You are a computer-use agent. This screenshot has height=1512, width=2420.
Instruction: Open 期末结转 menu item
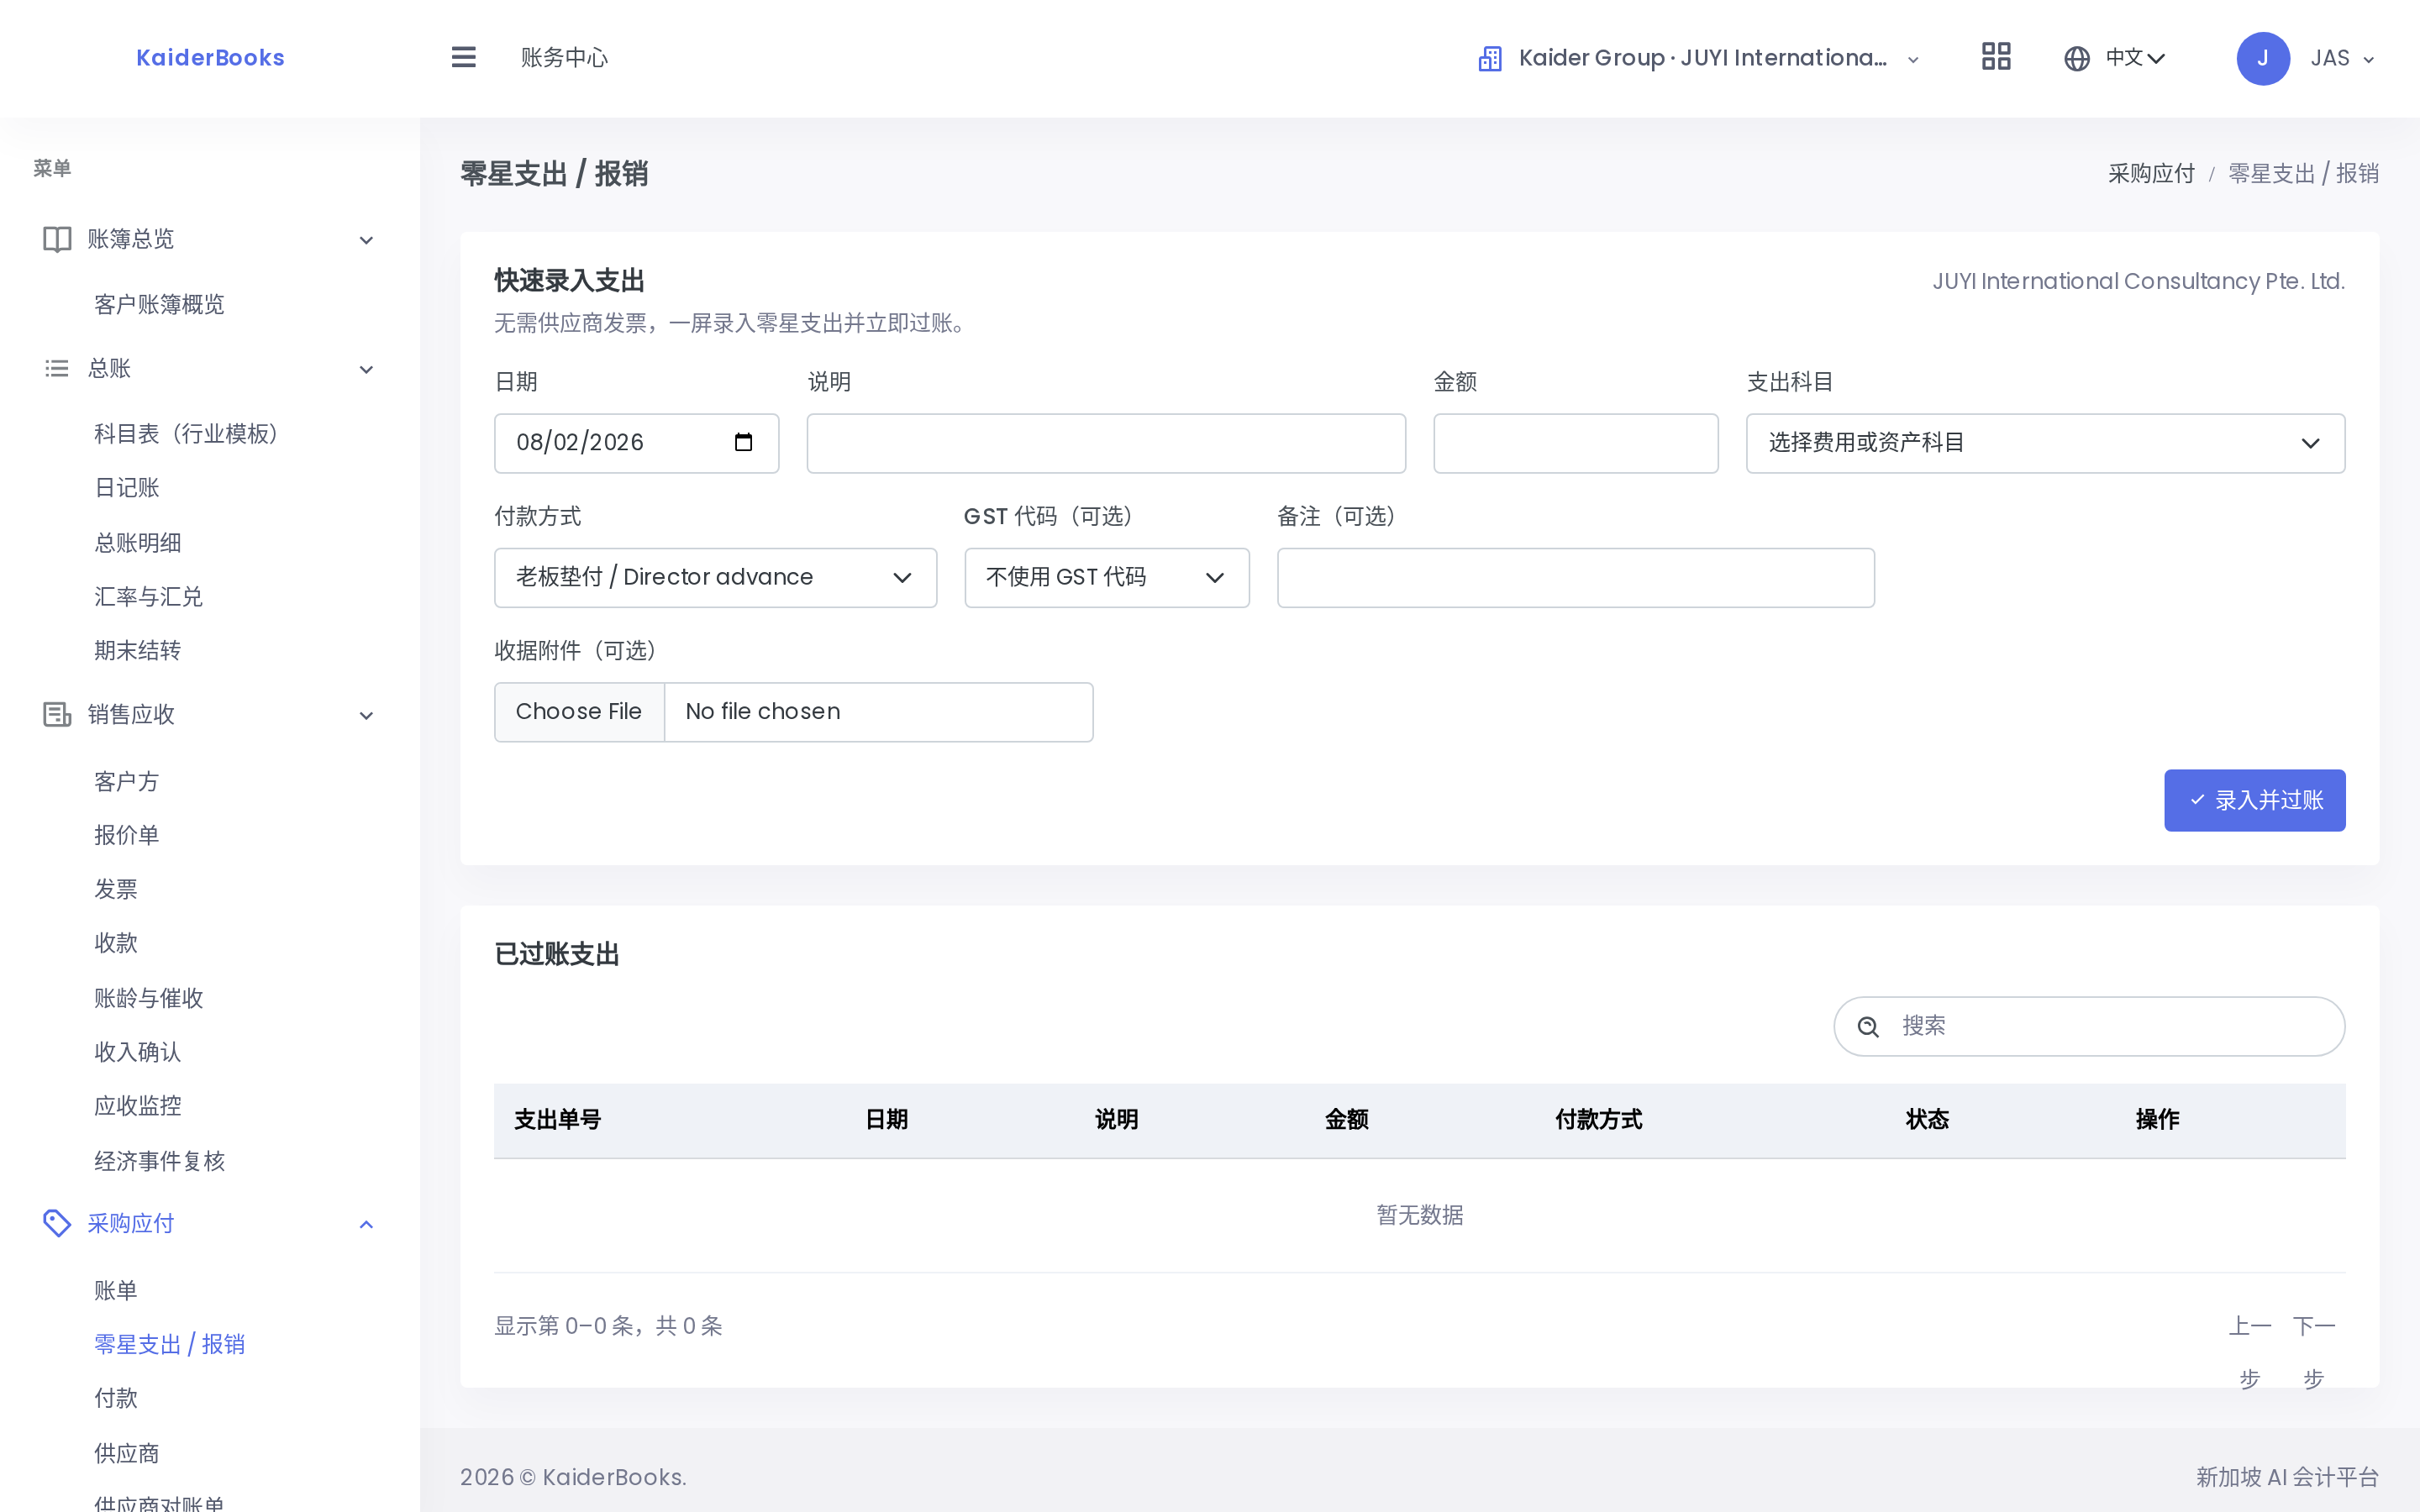point(137,650)
